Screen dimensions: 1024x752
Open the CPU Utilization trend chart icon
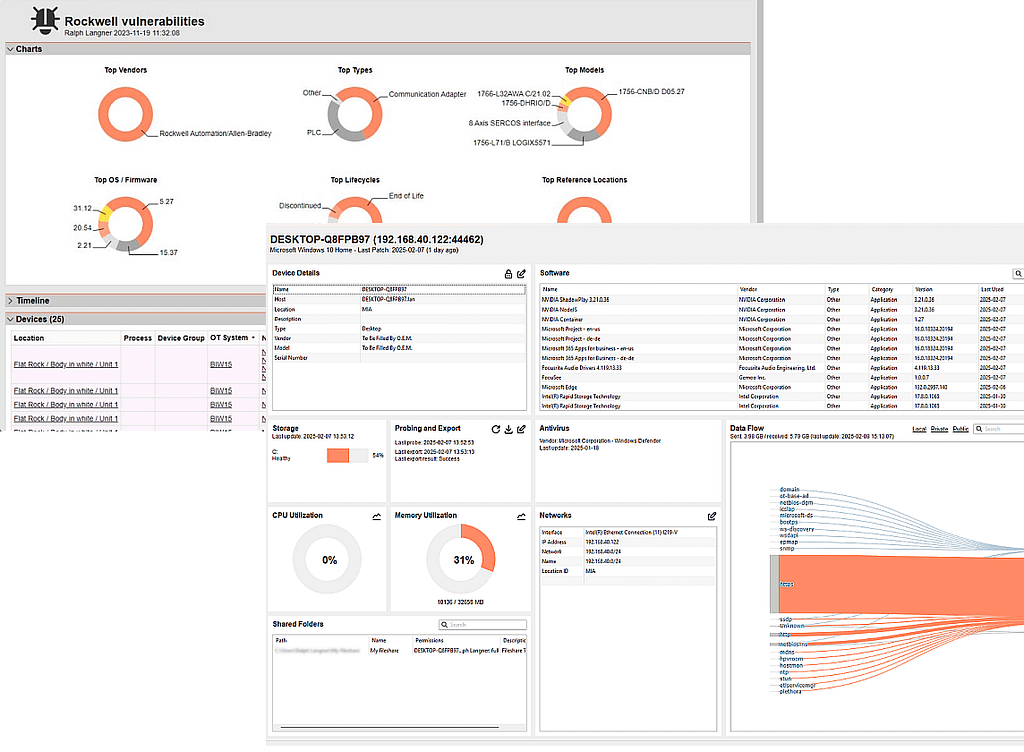click(x=377, y=516)
